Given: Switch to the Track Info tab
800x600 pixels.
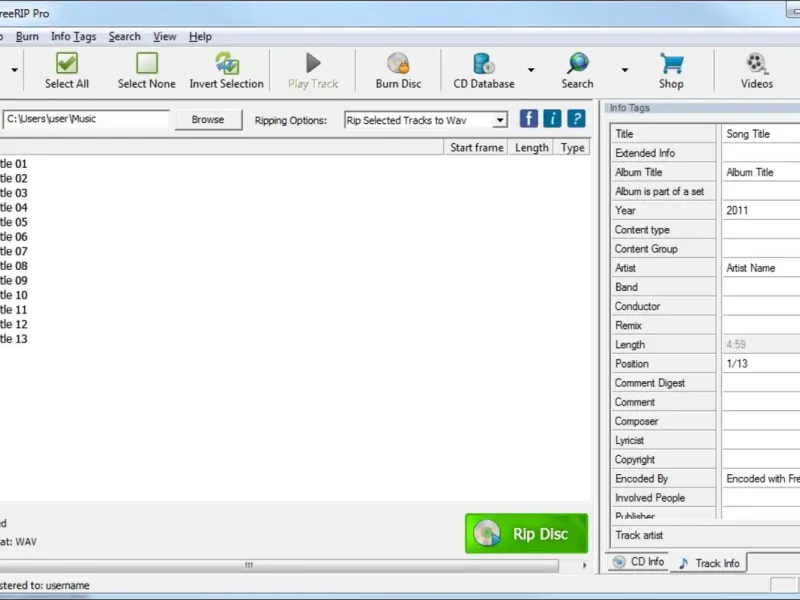Looking at the screenshot, I should (x=708, y=563).
